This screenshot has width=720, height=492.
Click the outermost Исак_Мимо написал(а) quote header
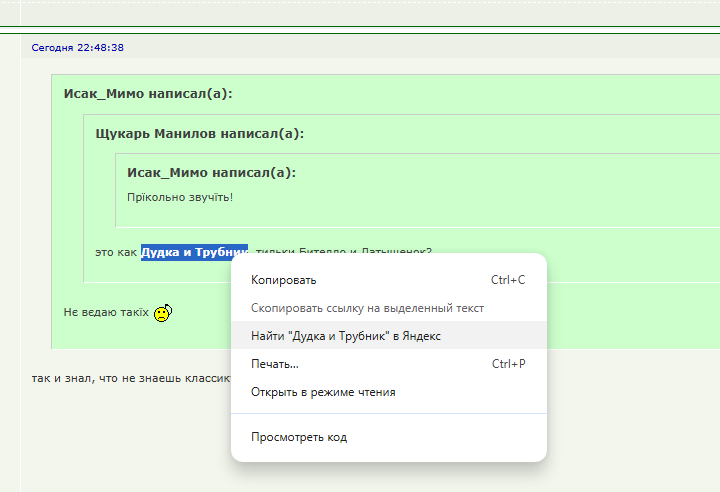[147, 94]
